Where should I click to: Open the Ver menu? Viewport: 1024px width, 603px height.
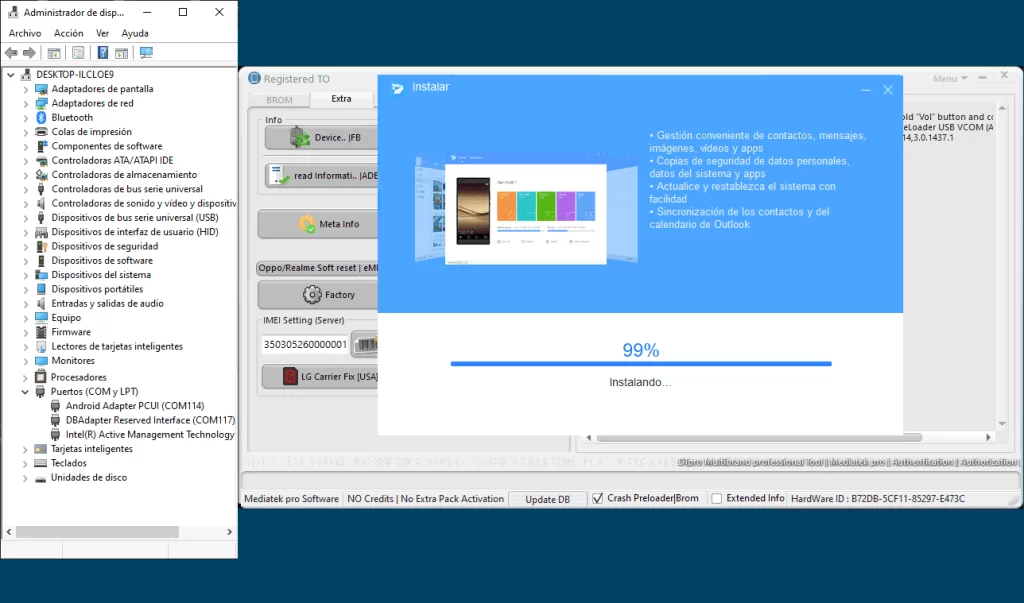click(103, 33)
